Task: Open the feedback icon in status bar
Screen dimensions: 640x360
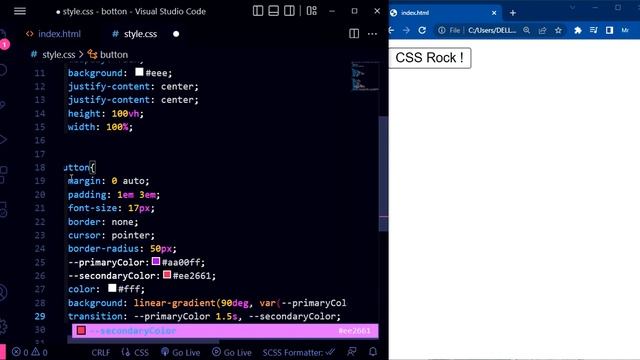Action: click(x=351, y=352)
